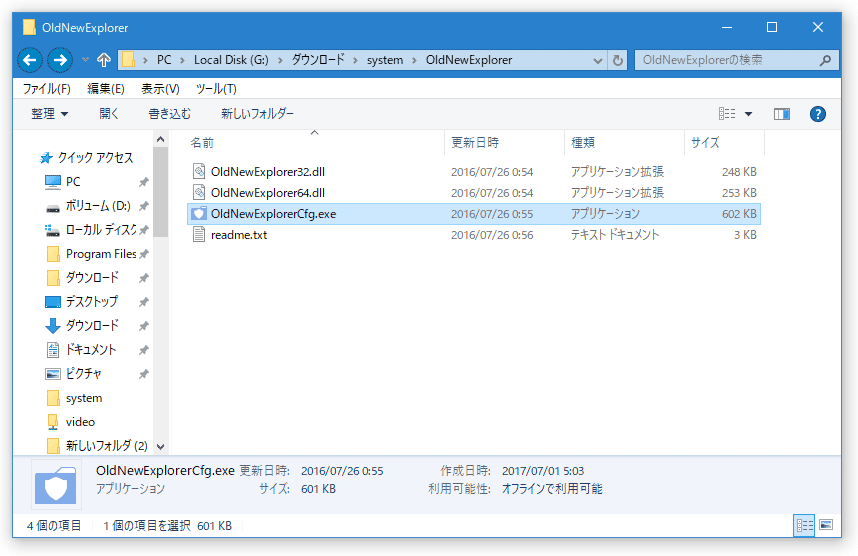Select PC in the address breadcrumb
This screenshot has width=858, height=556.
[164, 60]
